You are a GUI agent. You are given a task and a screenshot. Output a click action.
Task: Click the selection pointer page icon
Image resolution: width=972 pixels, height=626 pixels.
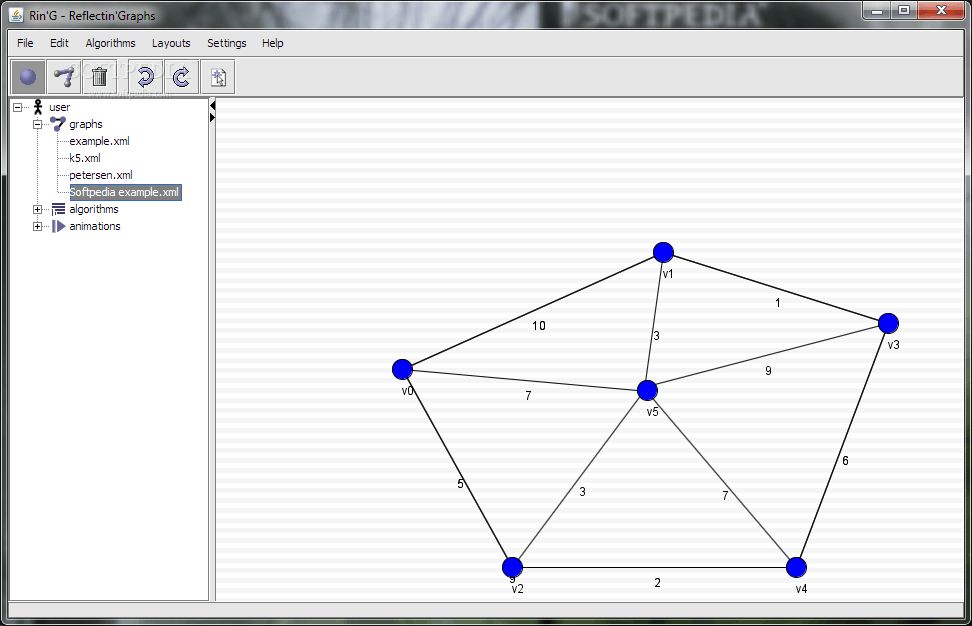point(217,77)
